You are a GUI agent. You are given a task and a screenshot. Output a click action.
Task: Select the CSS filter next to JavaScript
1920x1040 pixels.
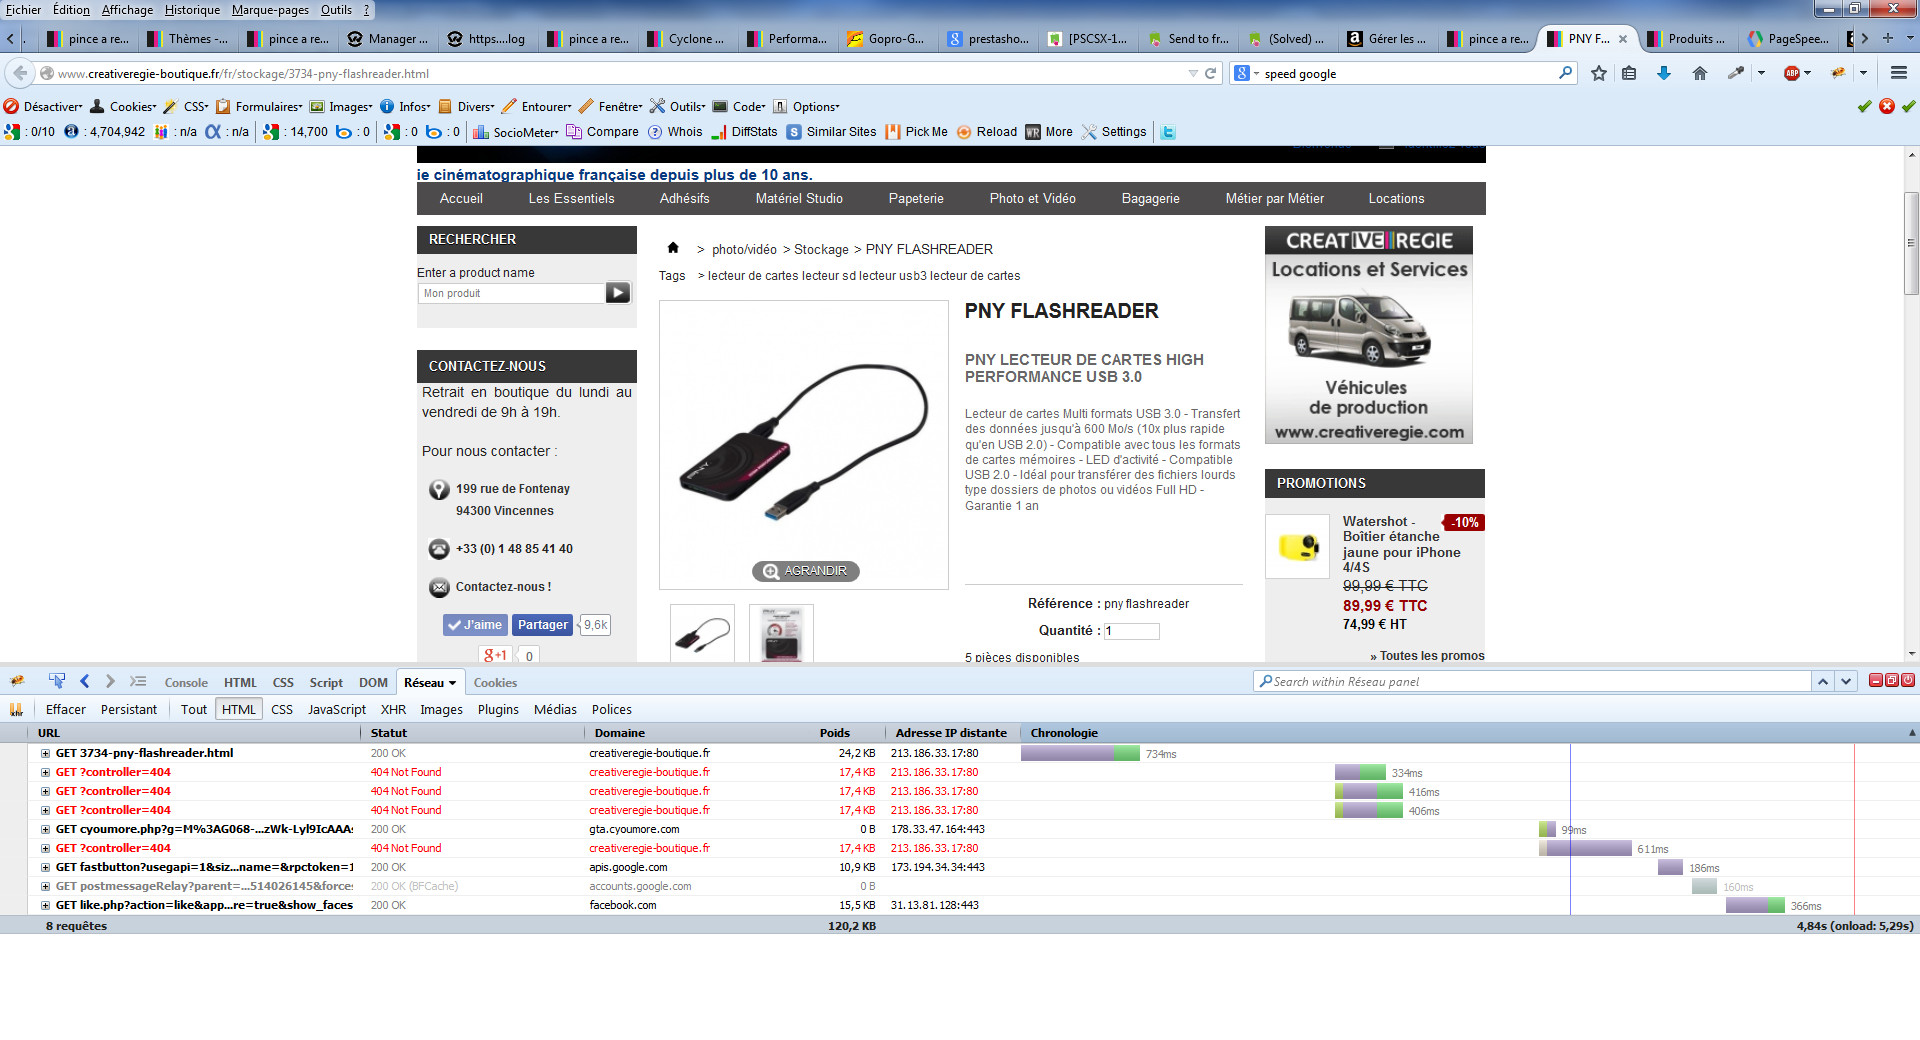tap(282, 710)
